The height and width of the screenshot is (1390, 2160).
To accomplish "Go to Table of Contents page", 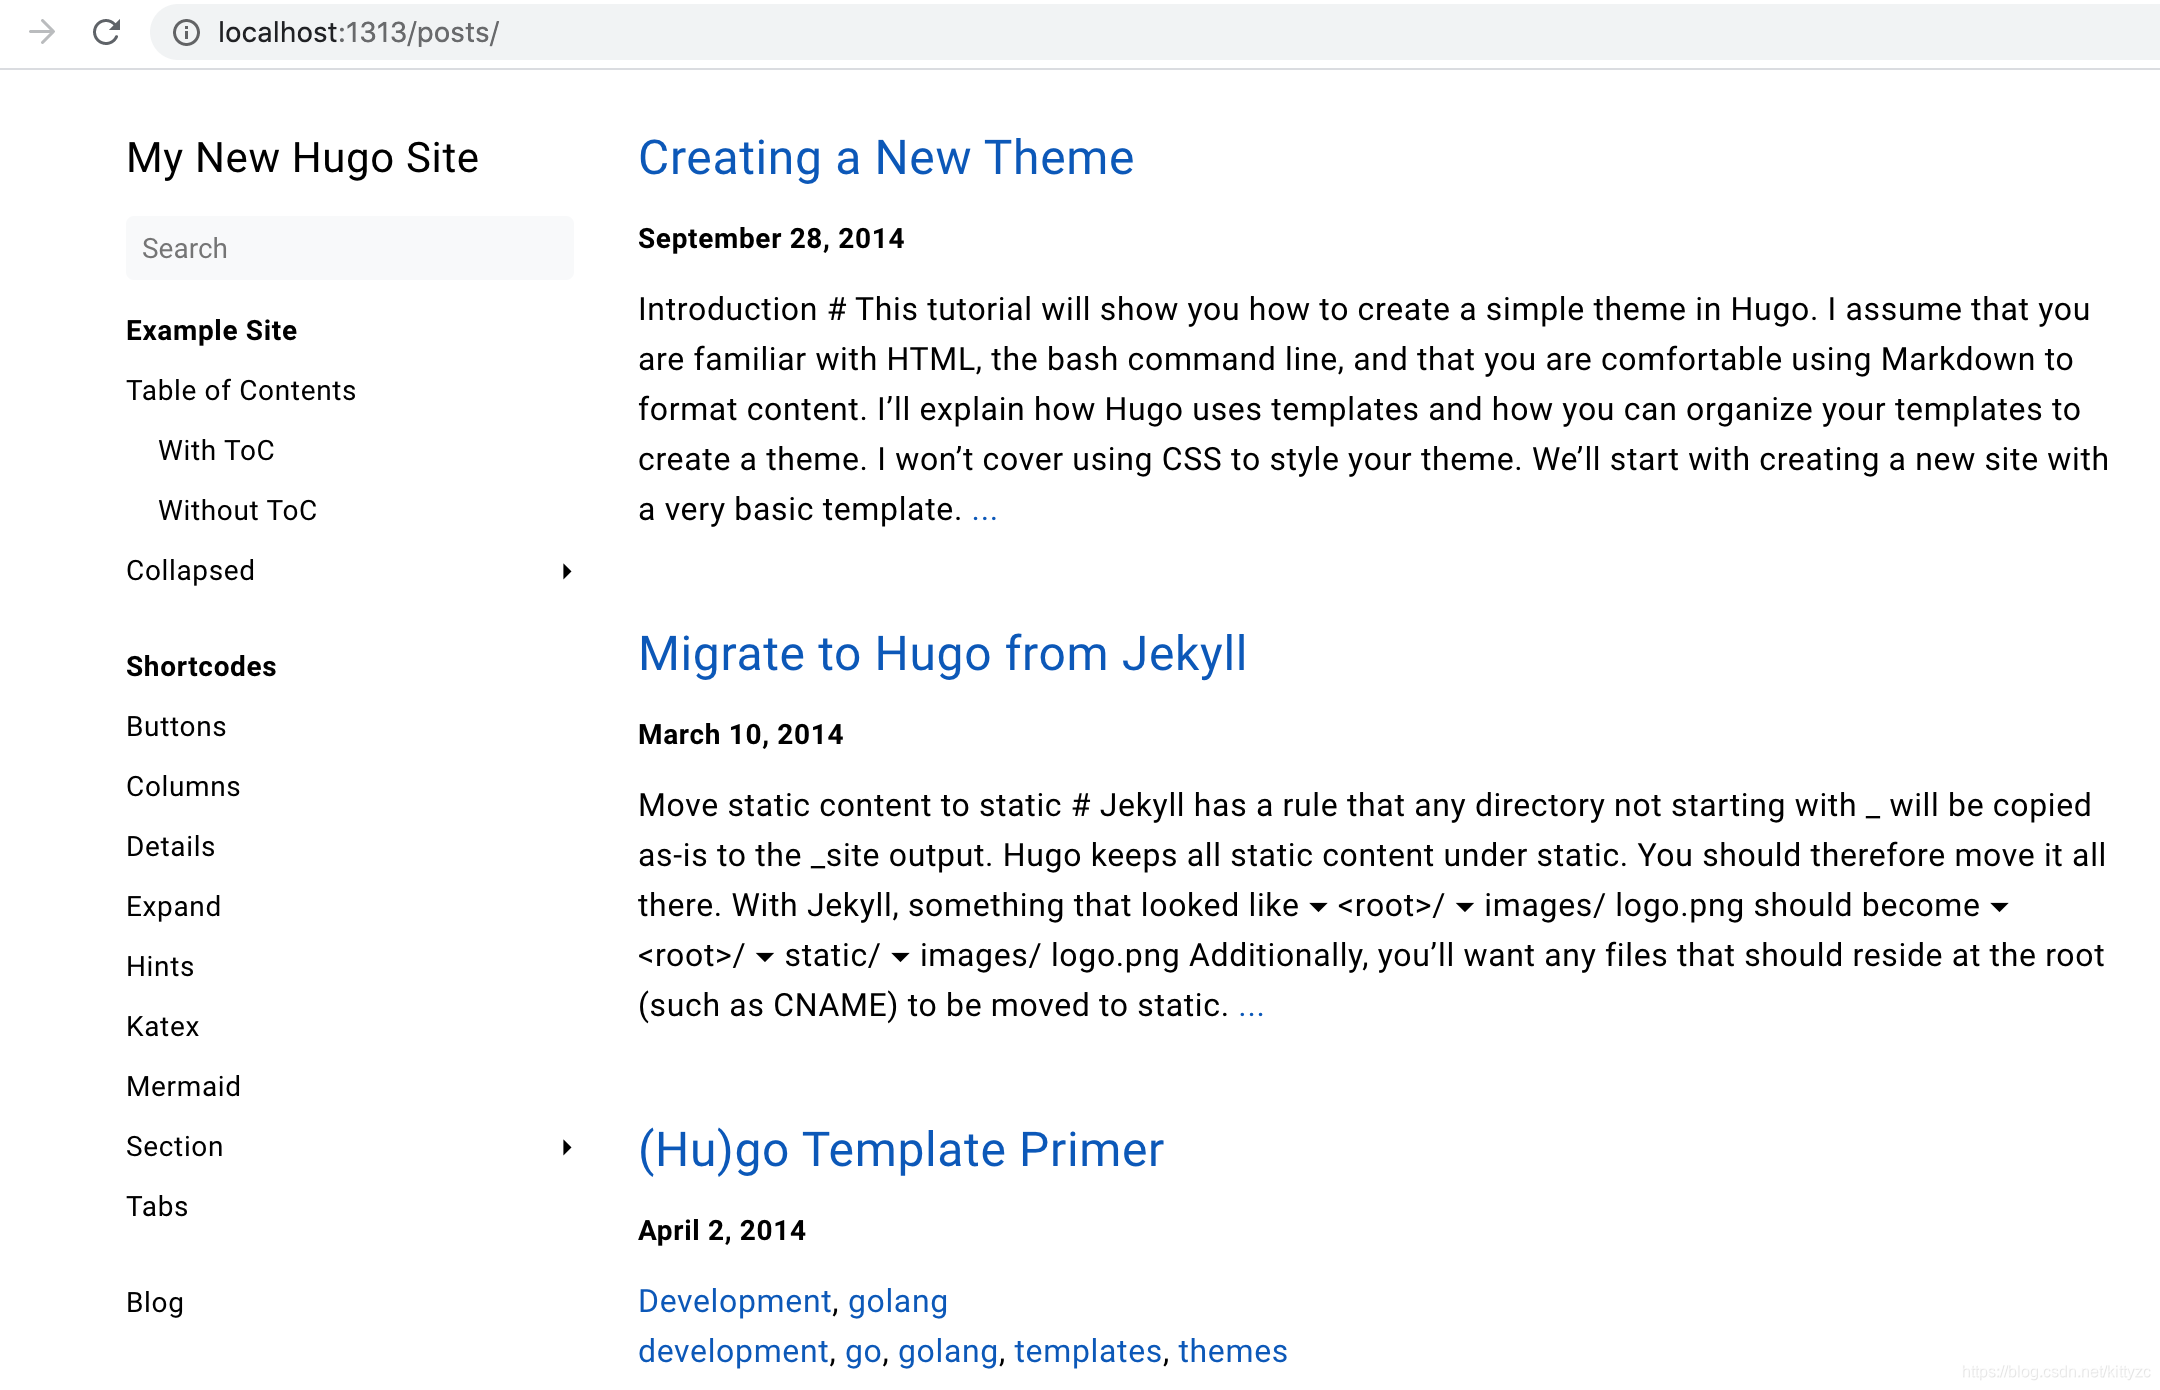I will pyautogui.click(x=241, y=390).
